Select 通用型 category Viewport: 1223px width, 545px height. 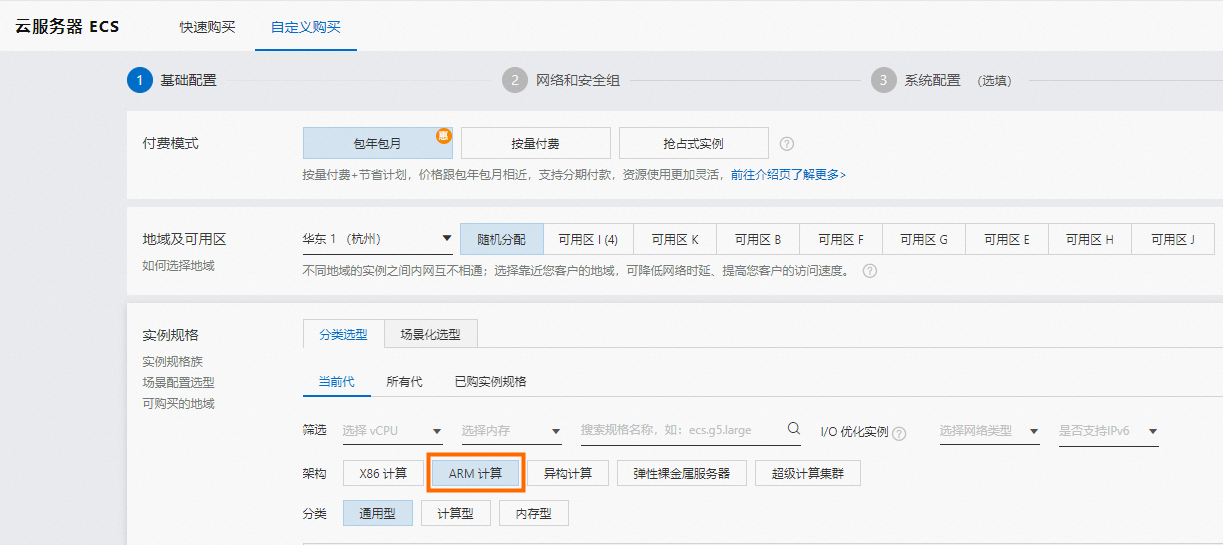pyautogui.click(x=378, y=514)
